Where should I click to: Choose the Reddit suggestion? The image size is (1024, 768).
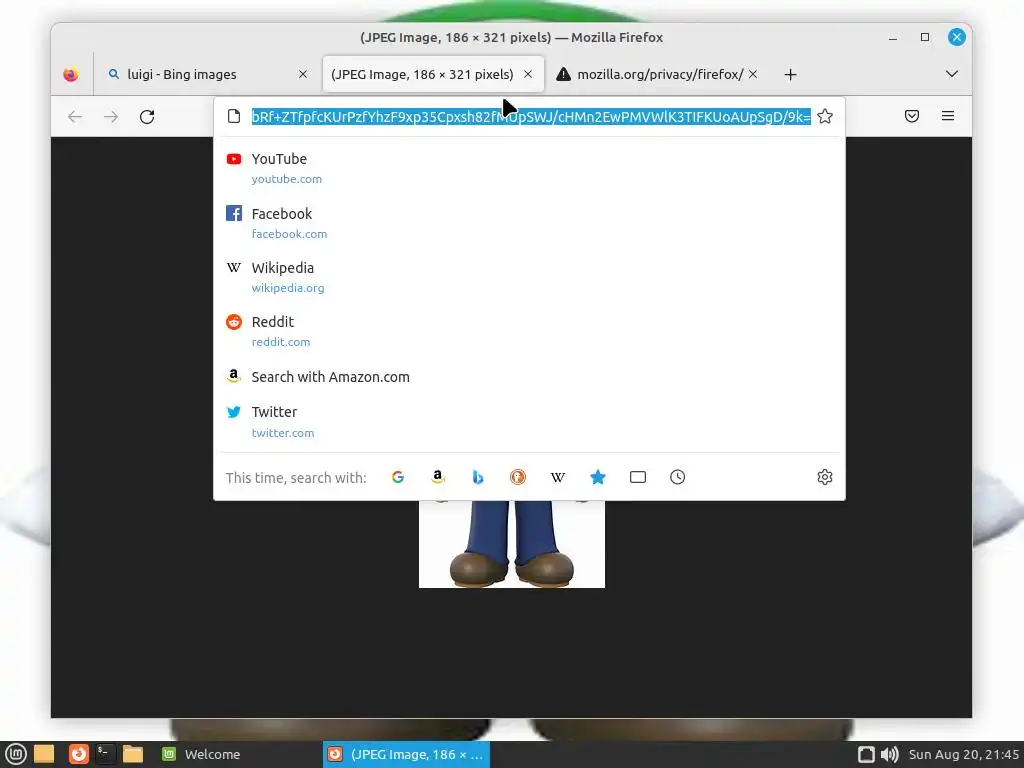point(529,331)
